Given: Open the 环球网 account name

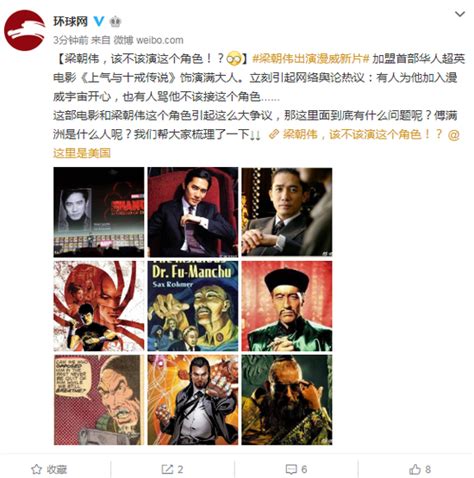Looking at the screenshot, I should pos(70,21).
